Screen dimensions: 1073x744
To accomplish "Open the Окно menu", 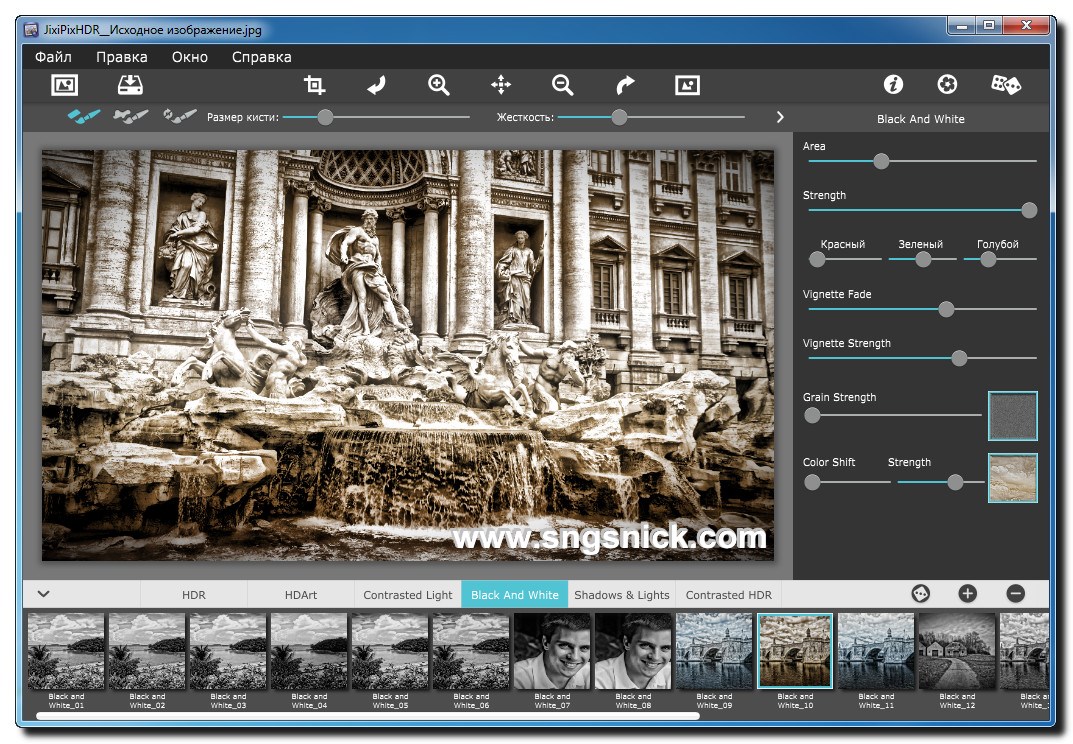I will pyautogui.click(x=190, y=57).
